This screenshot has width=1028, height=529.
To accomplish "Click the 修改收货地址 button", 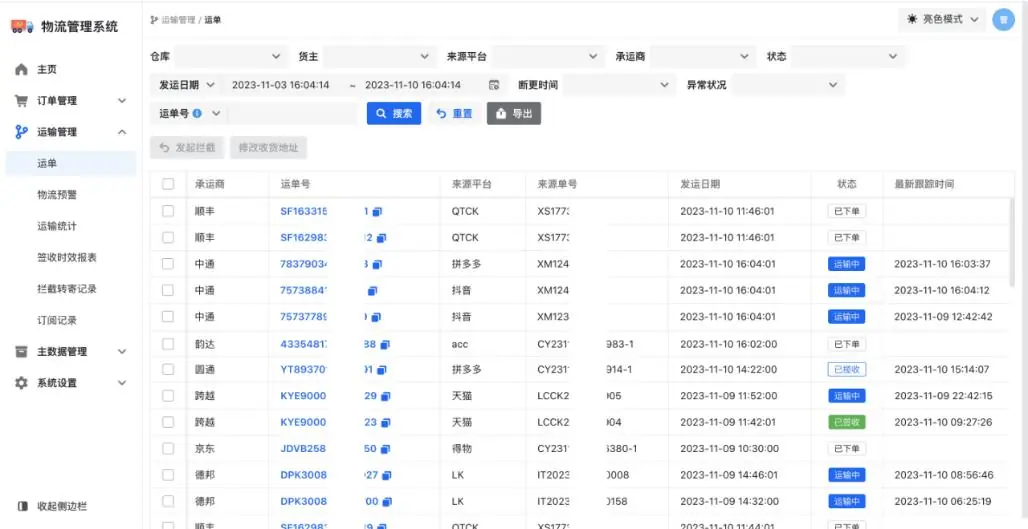I will 268,148.
